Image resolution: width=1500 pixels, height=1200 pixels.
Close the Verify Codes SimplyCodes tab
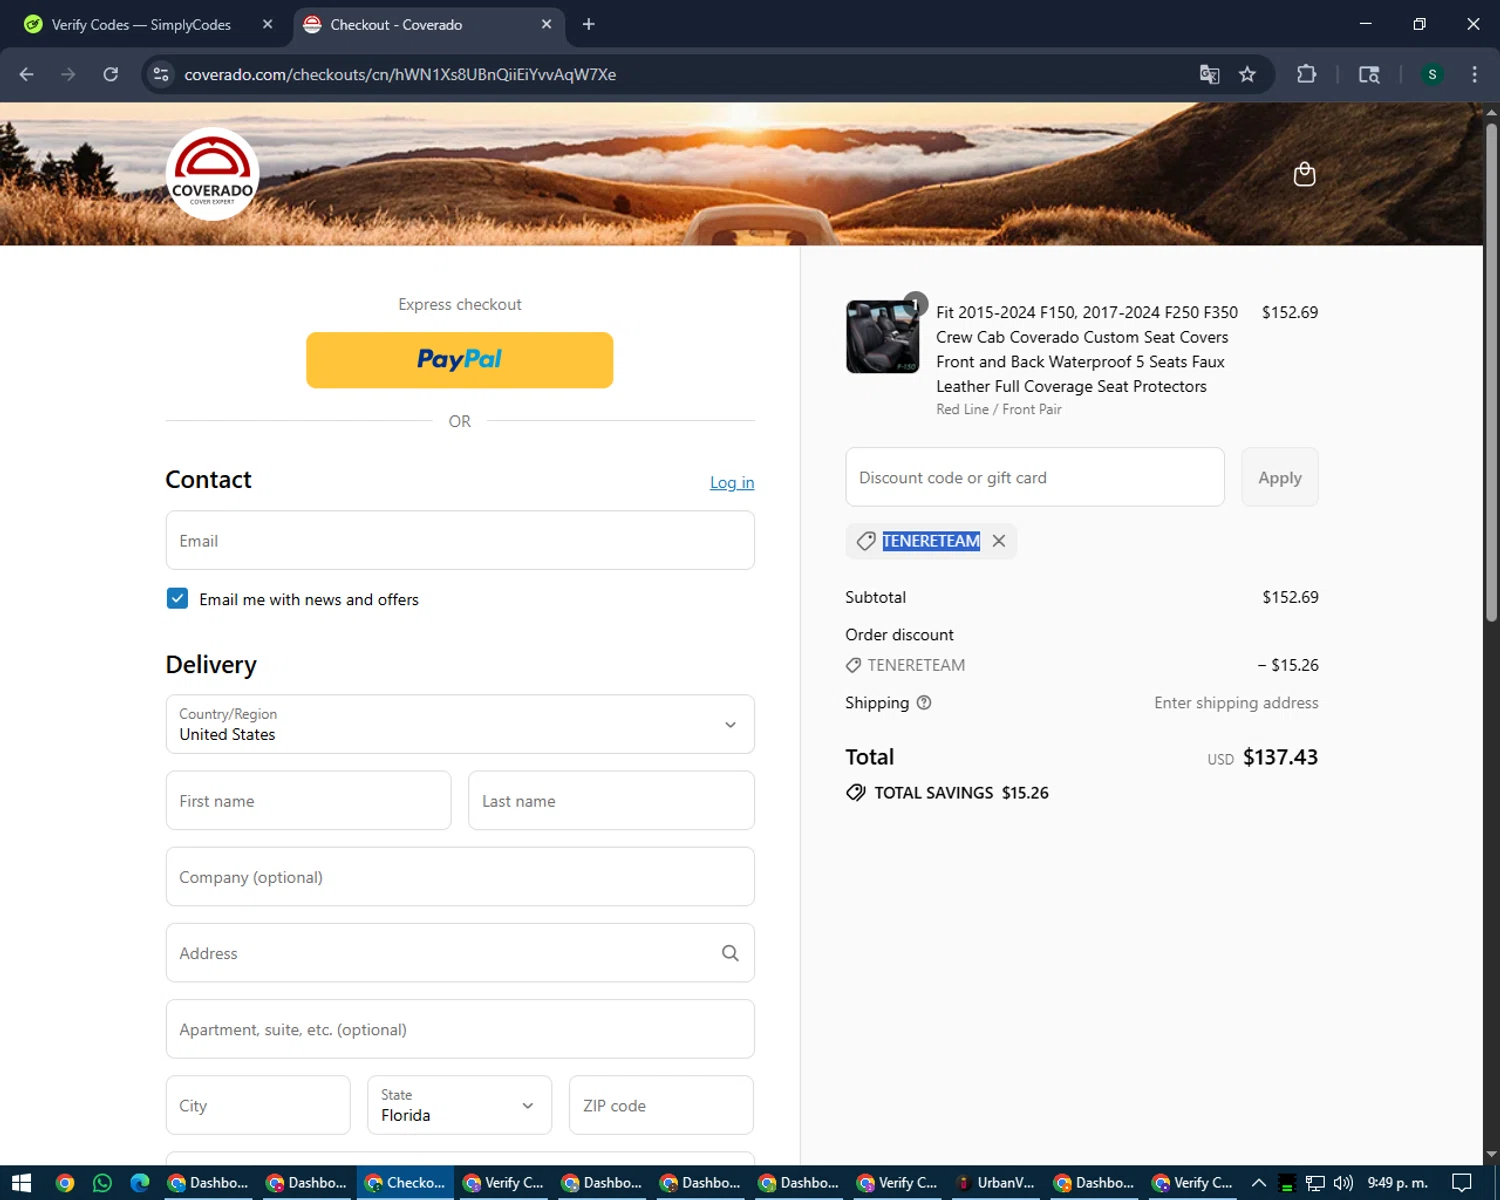(x=267, y=24)
